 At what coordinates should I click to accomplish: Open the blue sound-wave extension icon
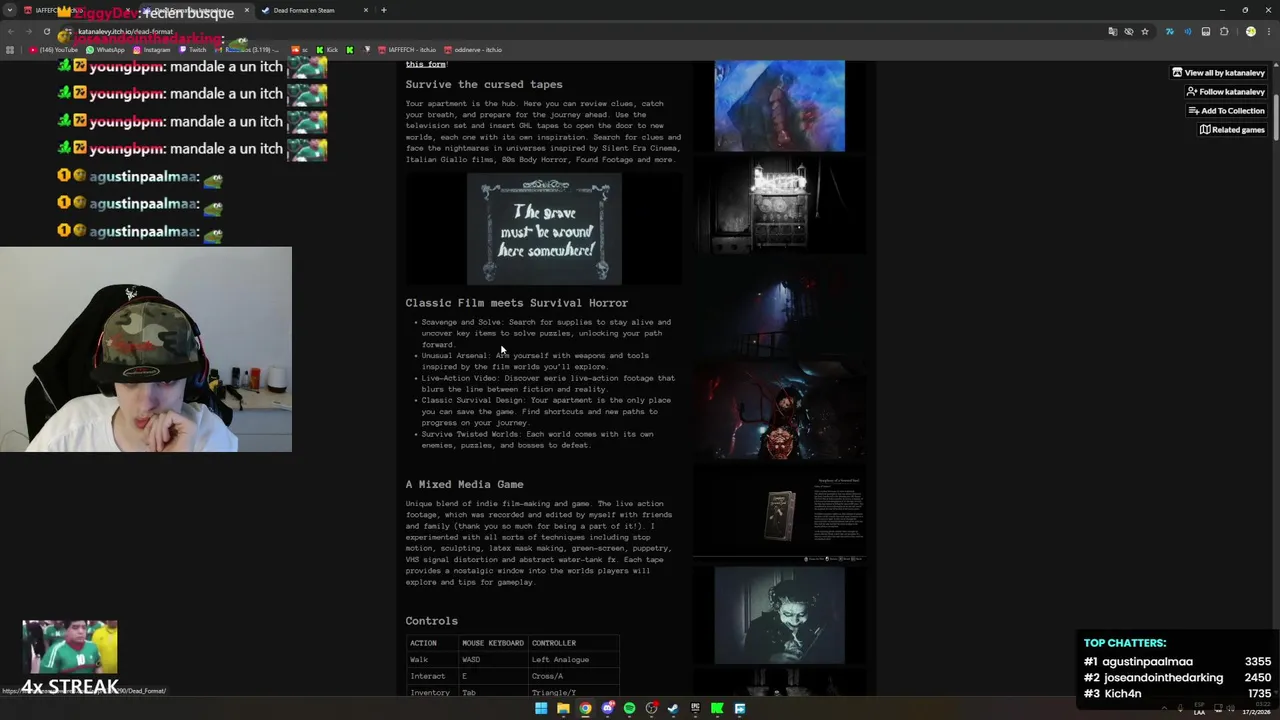[1188, 32]
